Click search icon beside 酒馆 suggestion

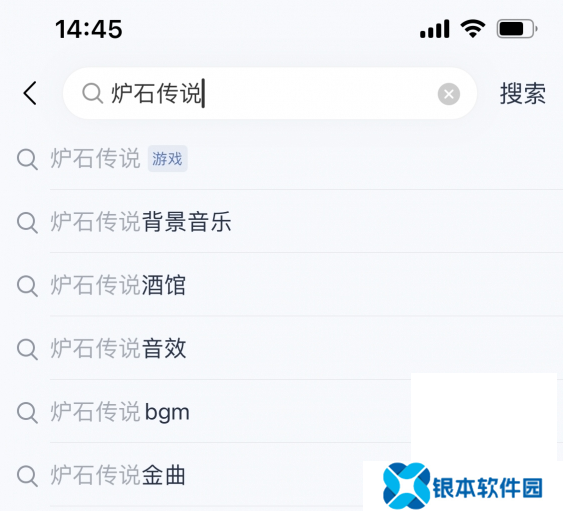tap(27, 286)
